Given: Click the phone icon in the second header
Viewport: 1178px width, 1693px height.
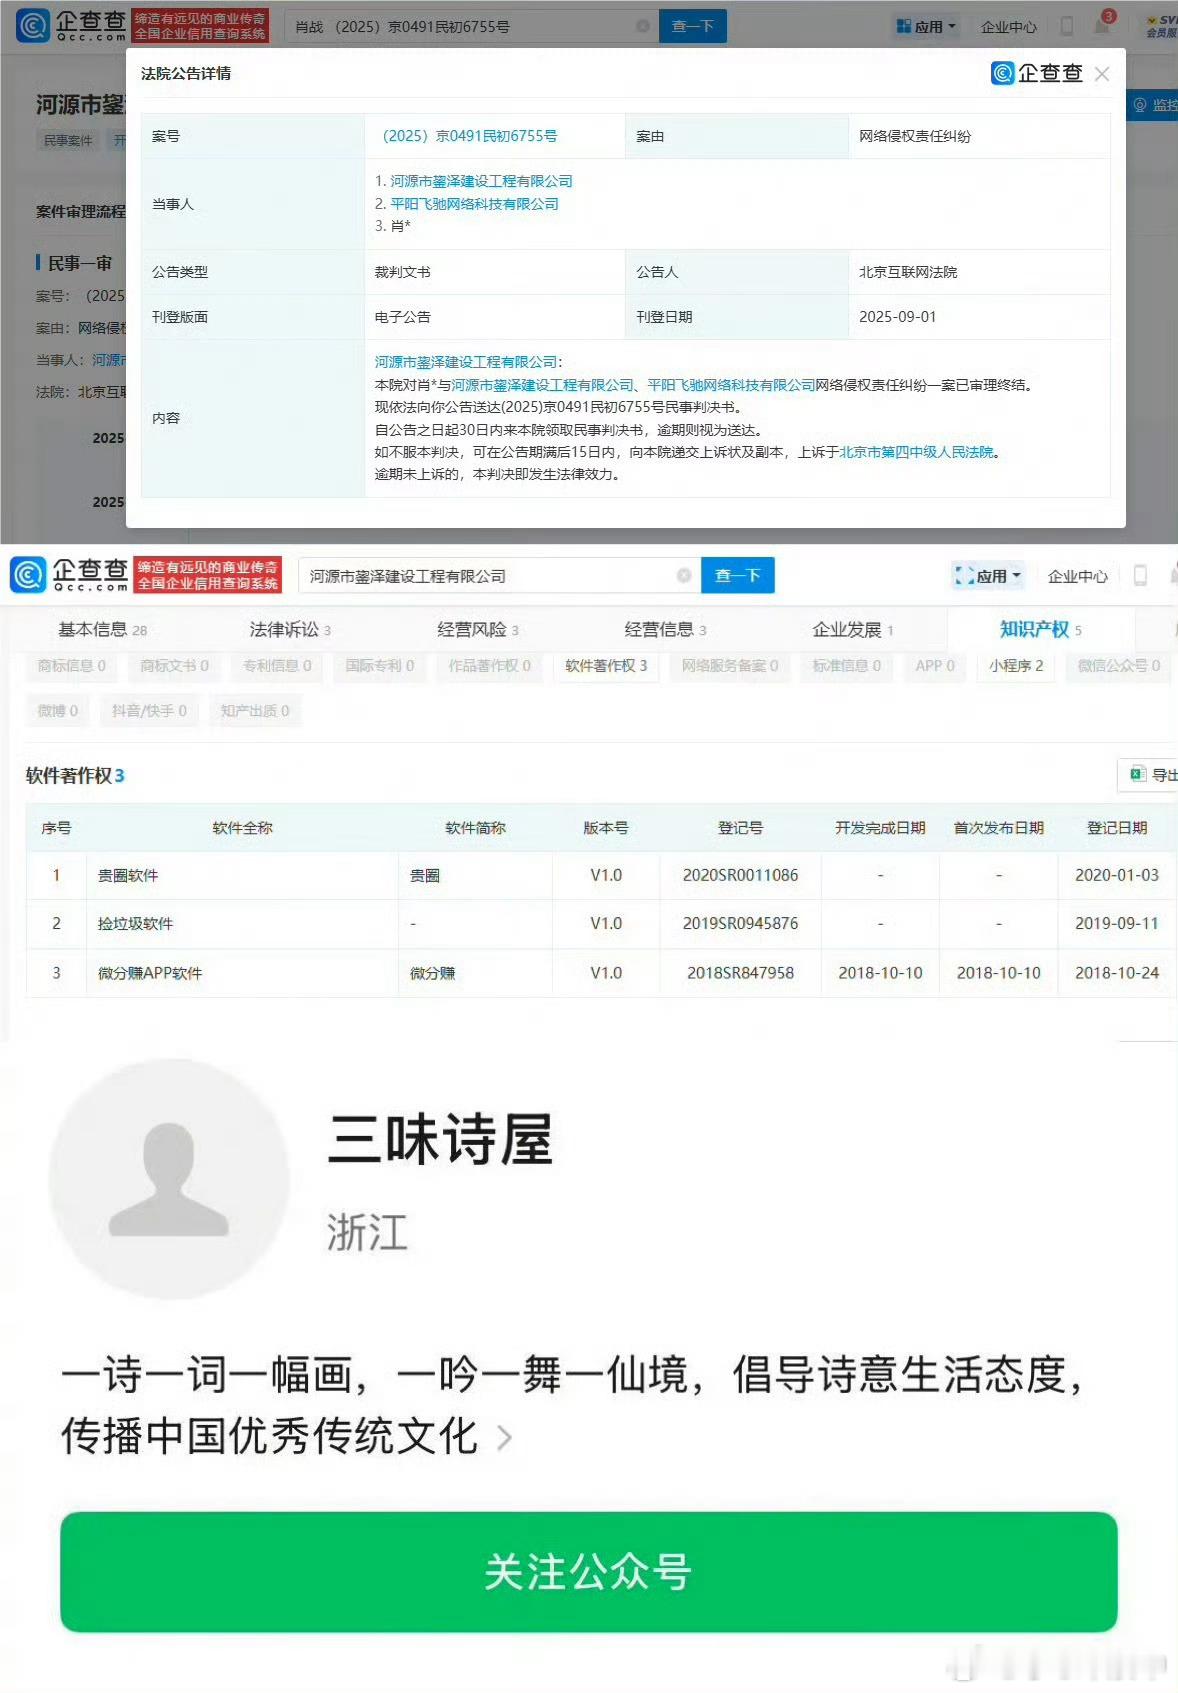Looking at the screenshot, I should (x=1140, y=575).
